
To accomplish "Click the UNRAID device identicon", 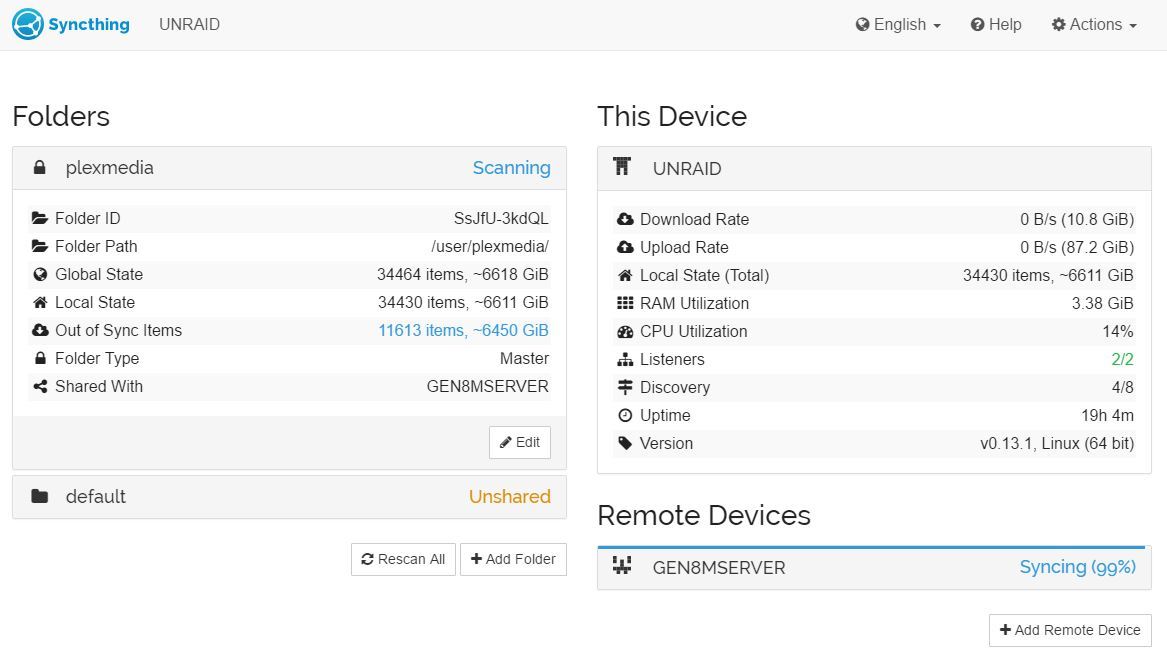I will pyautogui.click(x=622, y=167).
